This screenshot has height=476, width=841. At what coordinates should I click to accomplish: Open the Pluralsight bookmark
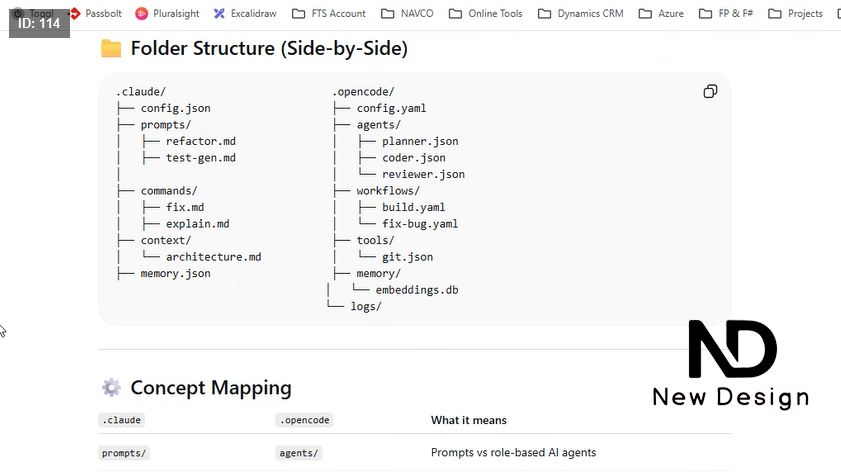tap(168, 13)
